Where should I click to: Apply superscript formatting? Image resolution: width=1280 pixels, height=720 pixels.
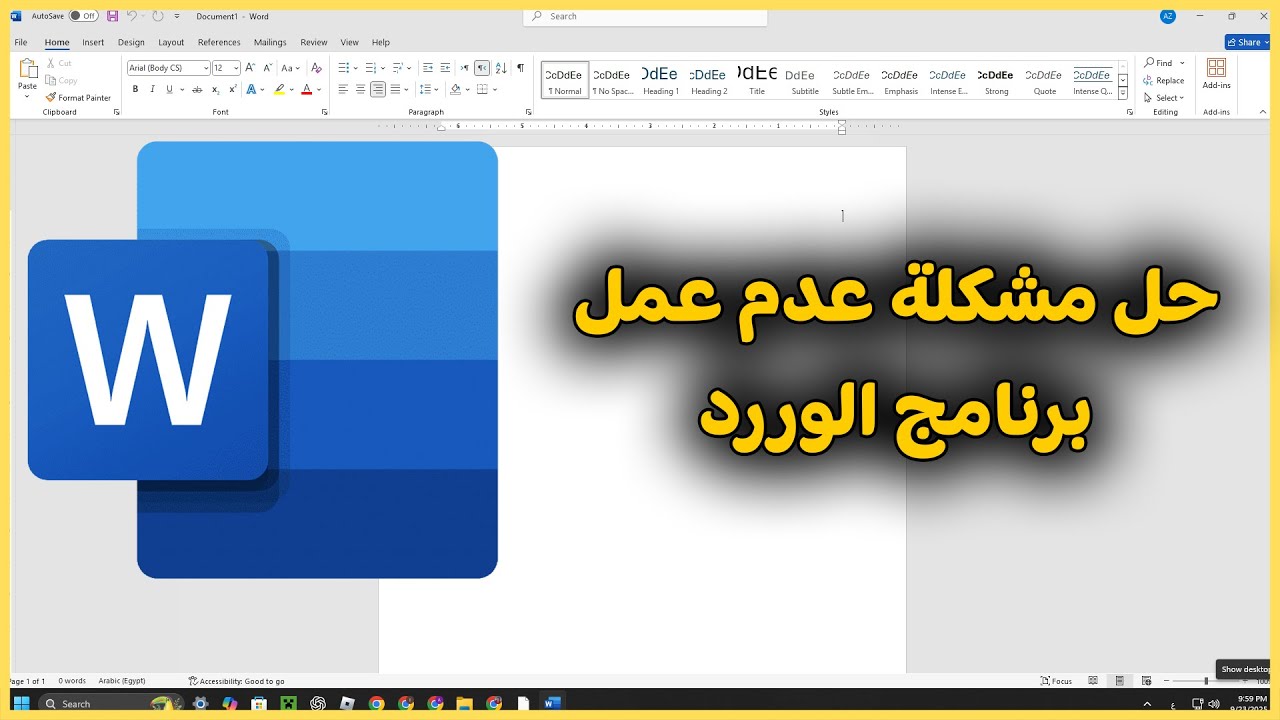tap(232, 89)
